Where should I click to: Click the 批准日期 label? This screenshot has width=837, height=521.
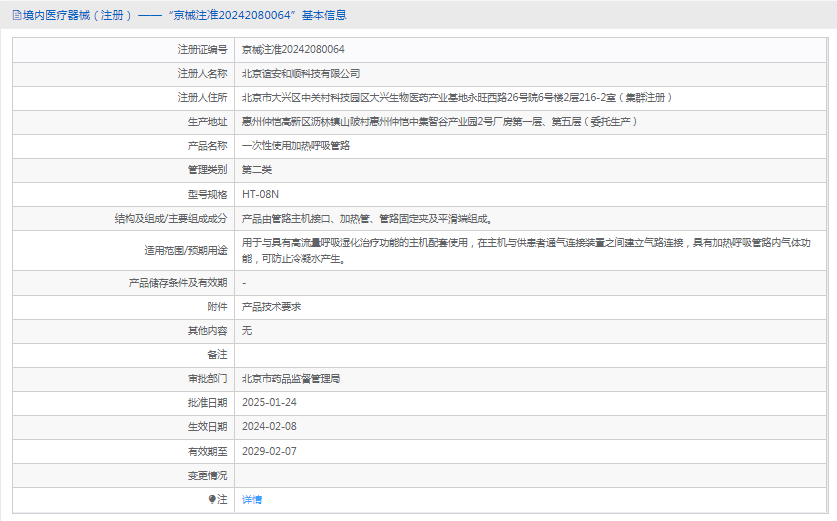pyautogui.click(x=207, y=402)
